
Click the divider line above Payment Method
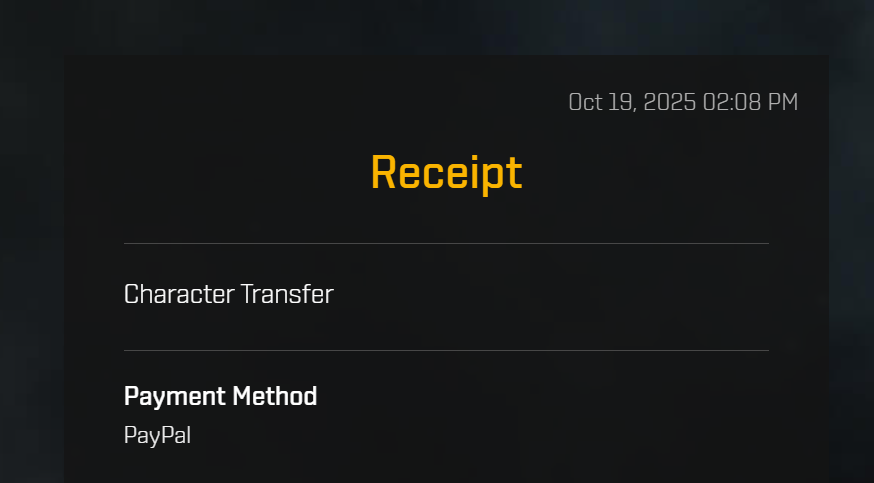coord(446,350)
